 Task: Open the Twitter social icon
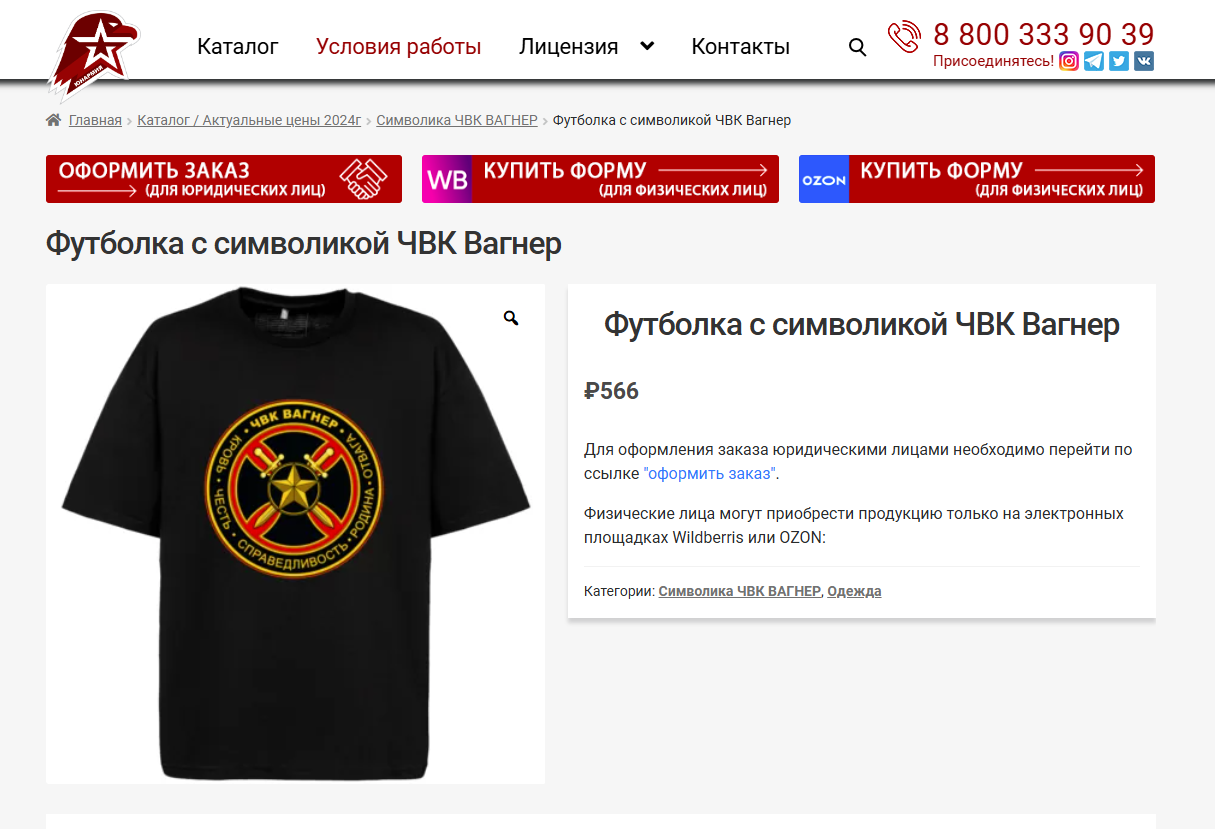[x=1119, y=61]
